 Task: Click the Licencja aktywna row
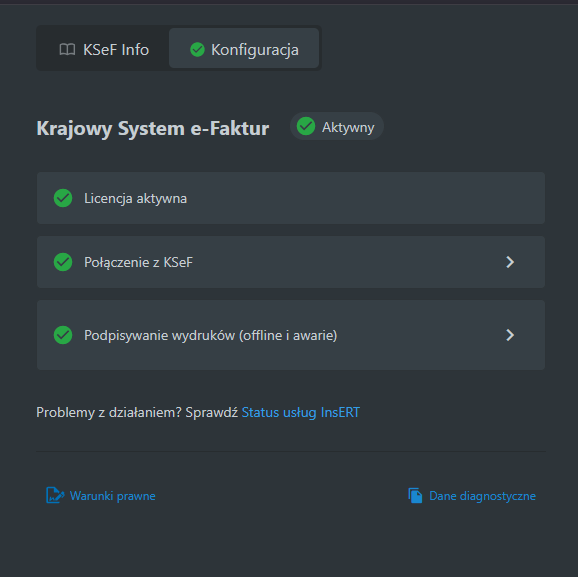(291, 198)
